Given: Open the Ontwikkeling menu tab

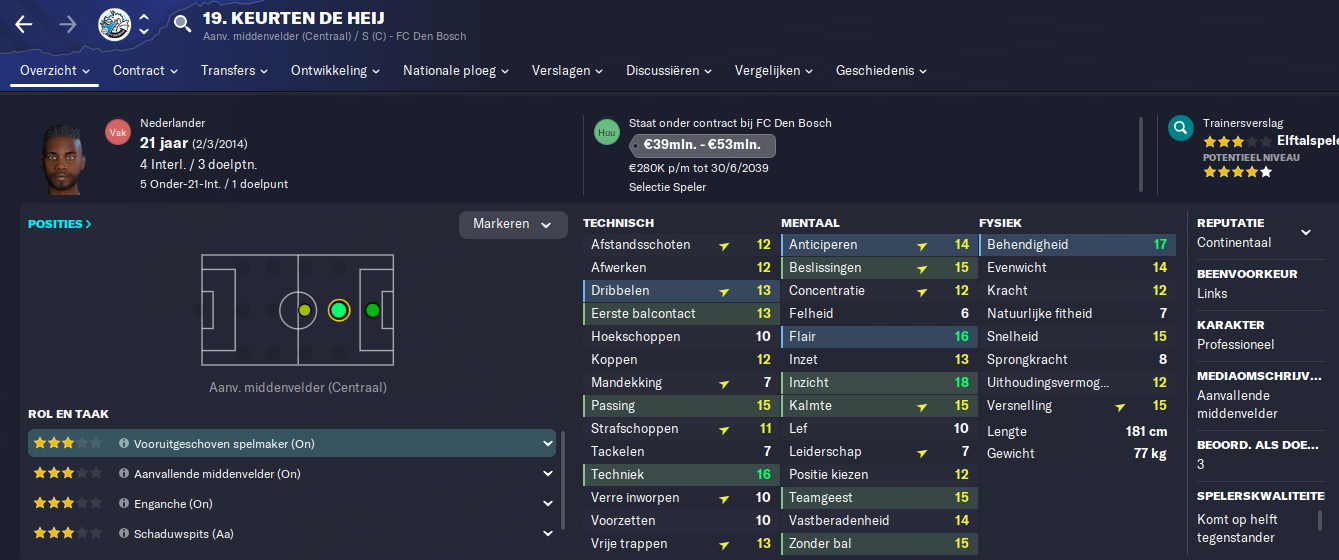Looking at the screenshot, I should pos(336,71).
